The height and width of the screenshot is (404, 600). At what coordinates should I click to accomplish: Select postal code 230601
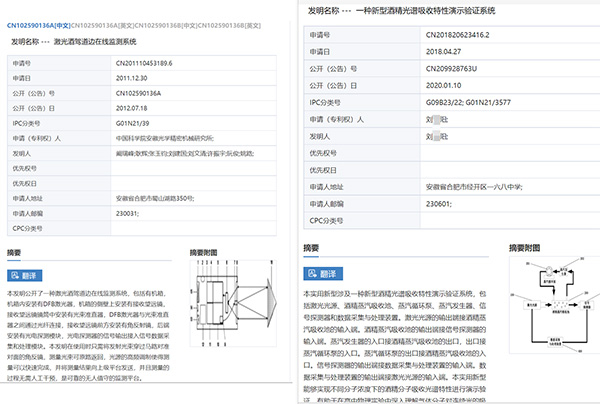(x=439, y=204)
